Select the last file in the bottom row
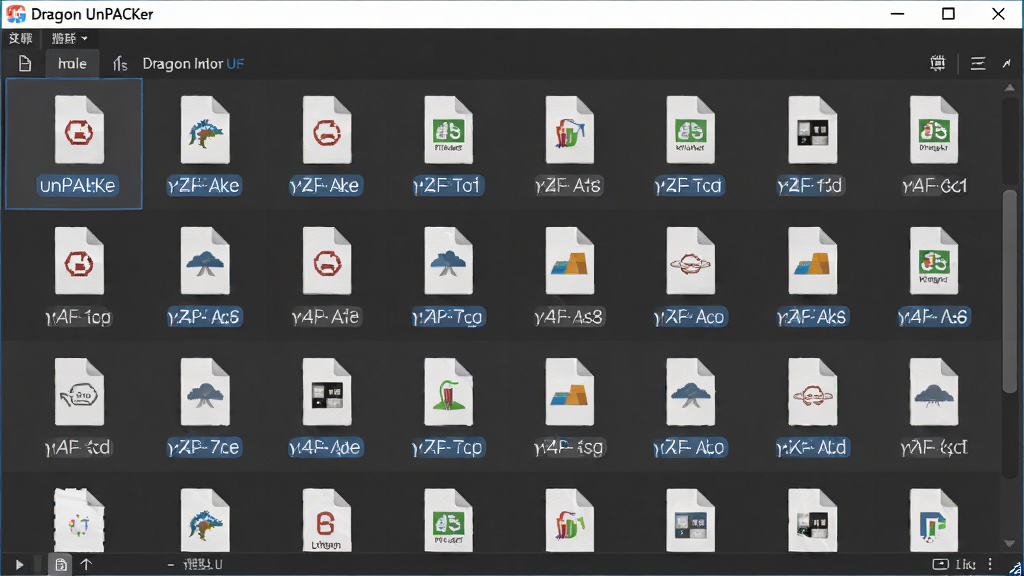The height and width of the screenshot is (576, 1024). click(934, 520)
